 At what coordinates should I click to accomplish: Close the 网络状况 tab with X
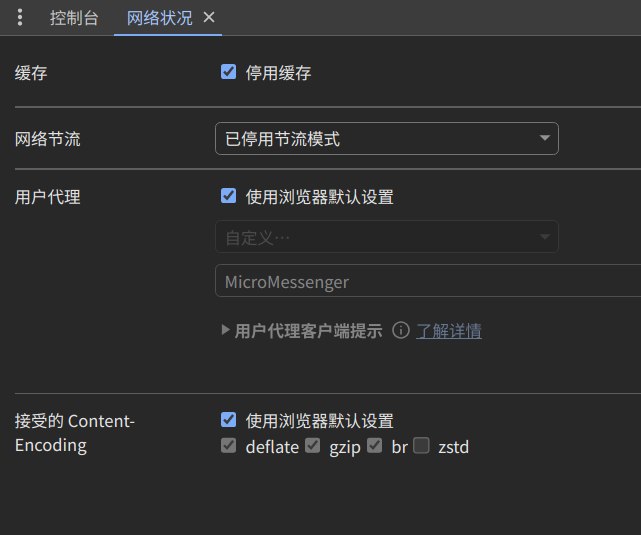pyautogui.click(x=208, y=18)
